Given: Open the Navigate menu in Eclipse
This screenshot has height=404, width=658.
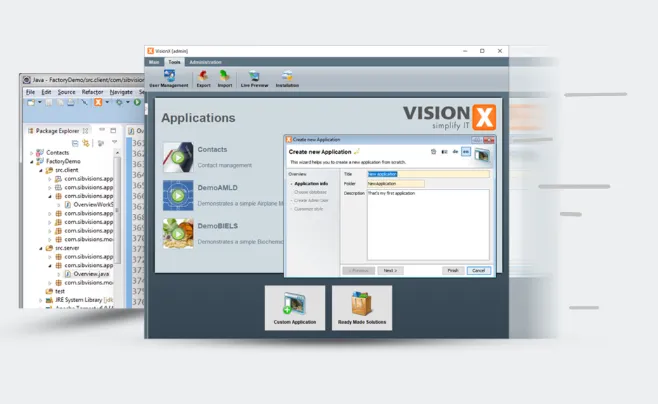Looking at the screenshot, I should [121, 92].
